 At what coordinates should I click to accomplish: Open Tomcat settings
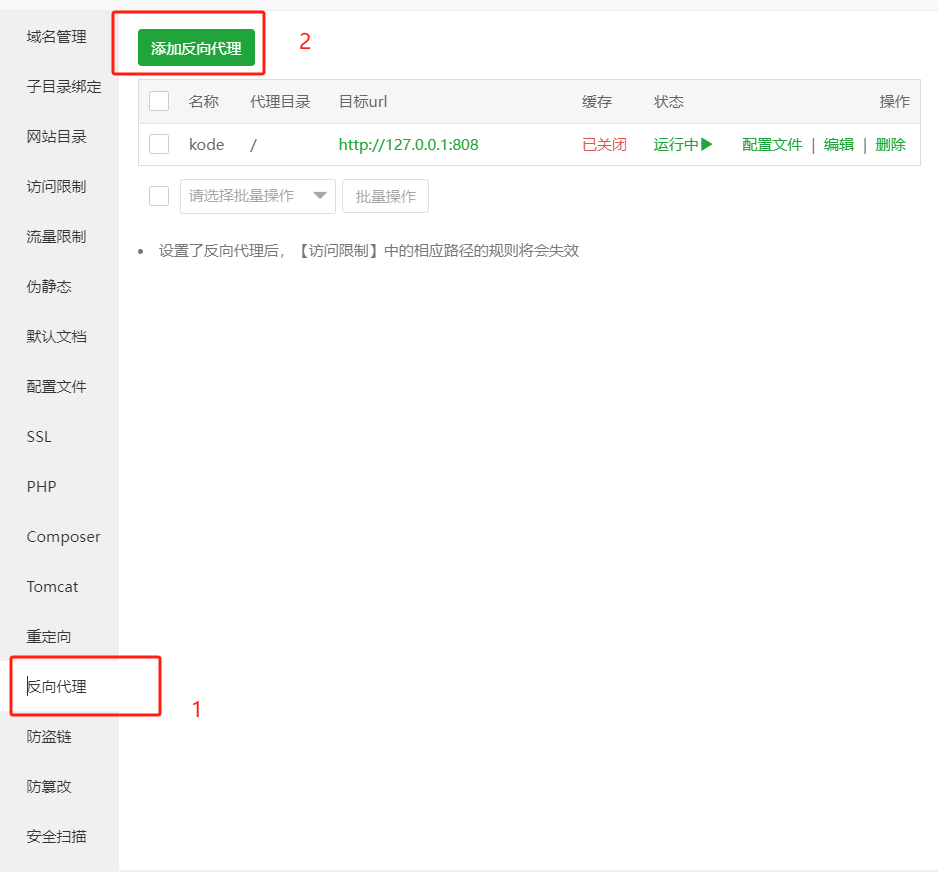click(52, 587)
